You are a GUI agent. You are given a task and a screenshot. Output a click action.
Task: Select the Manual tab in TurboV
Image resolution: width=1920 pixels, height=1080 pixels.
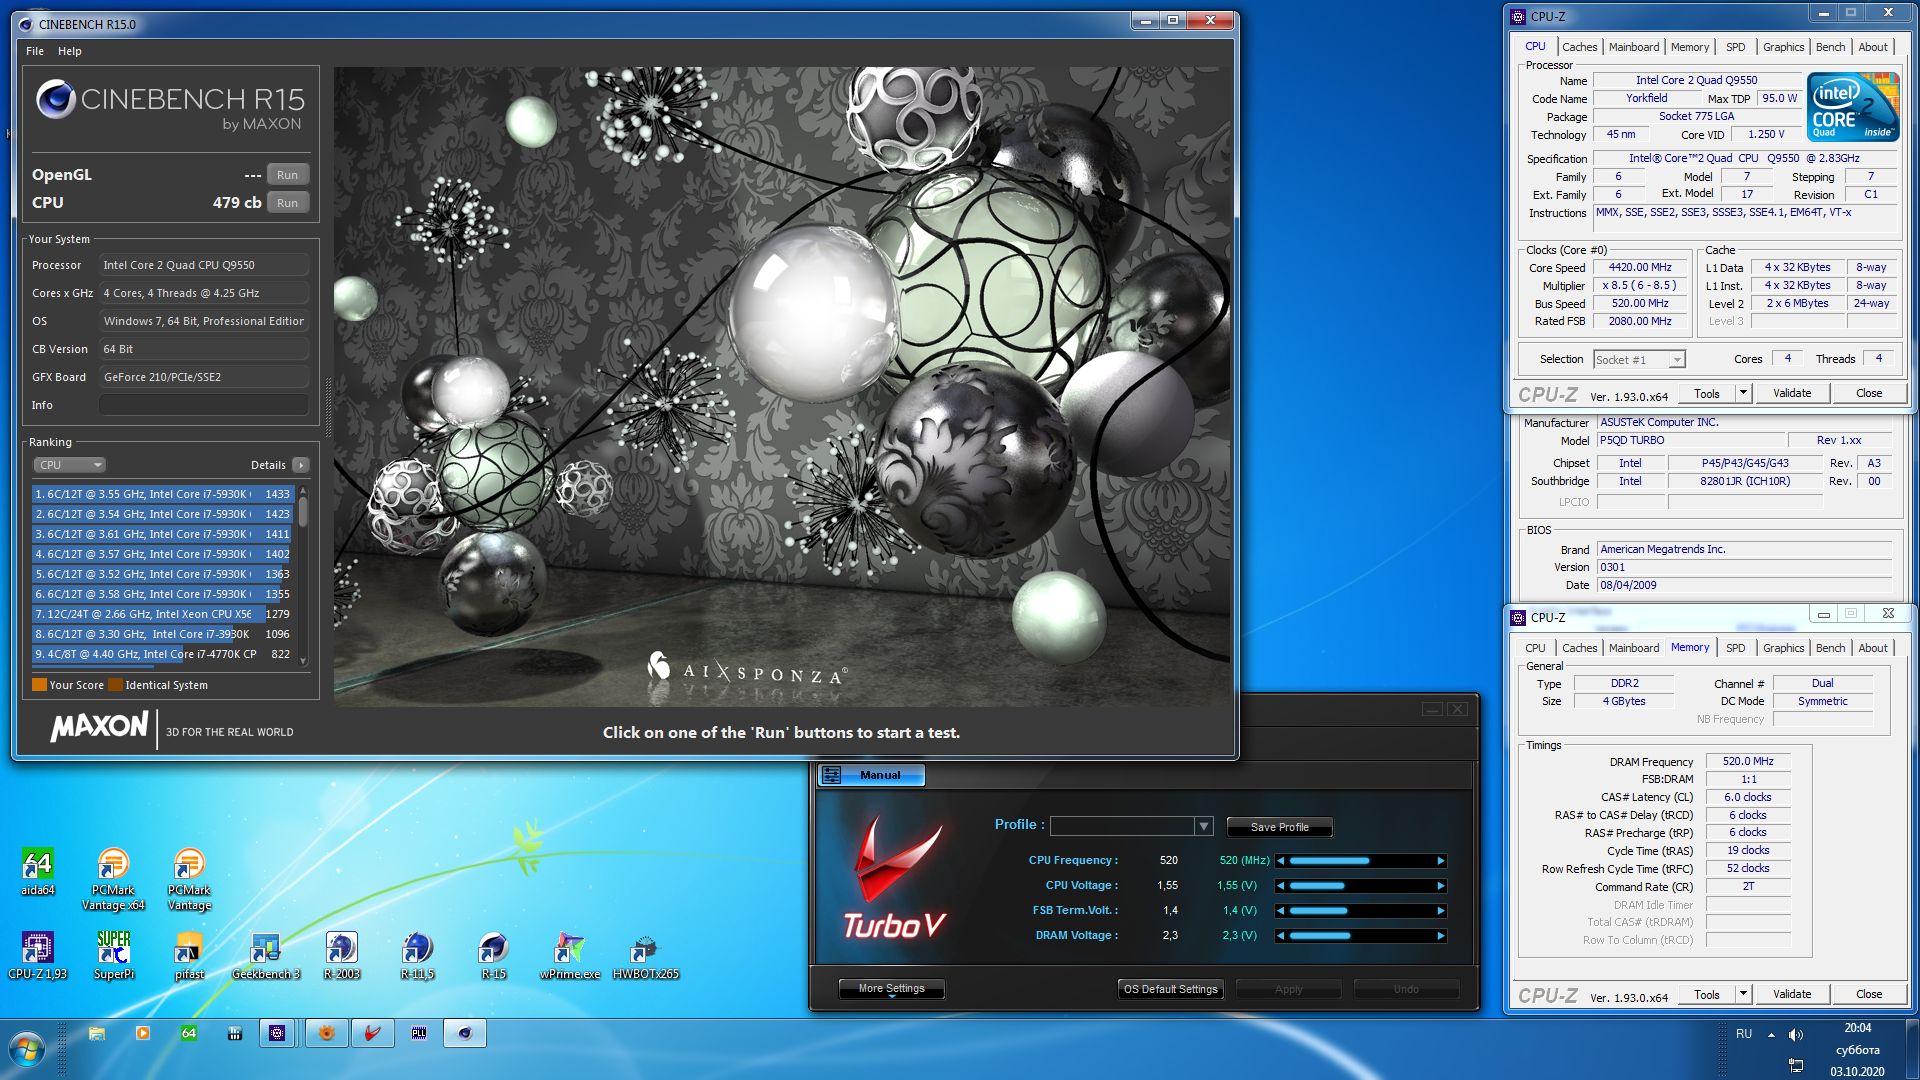tap(871, 775)
